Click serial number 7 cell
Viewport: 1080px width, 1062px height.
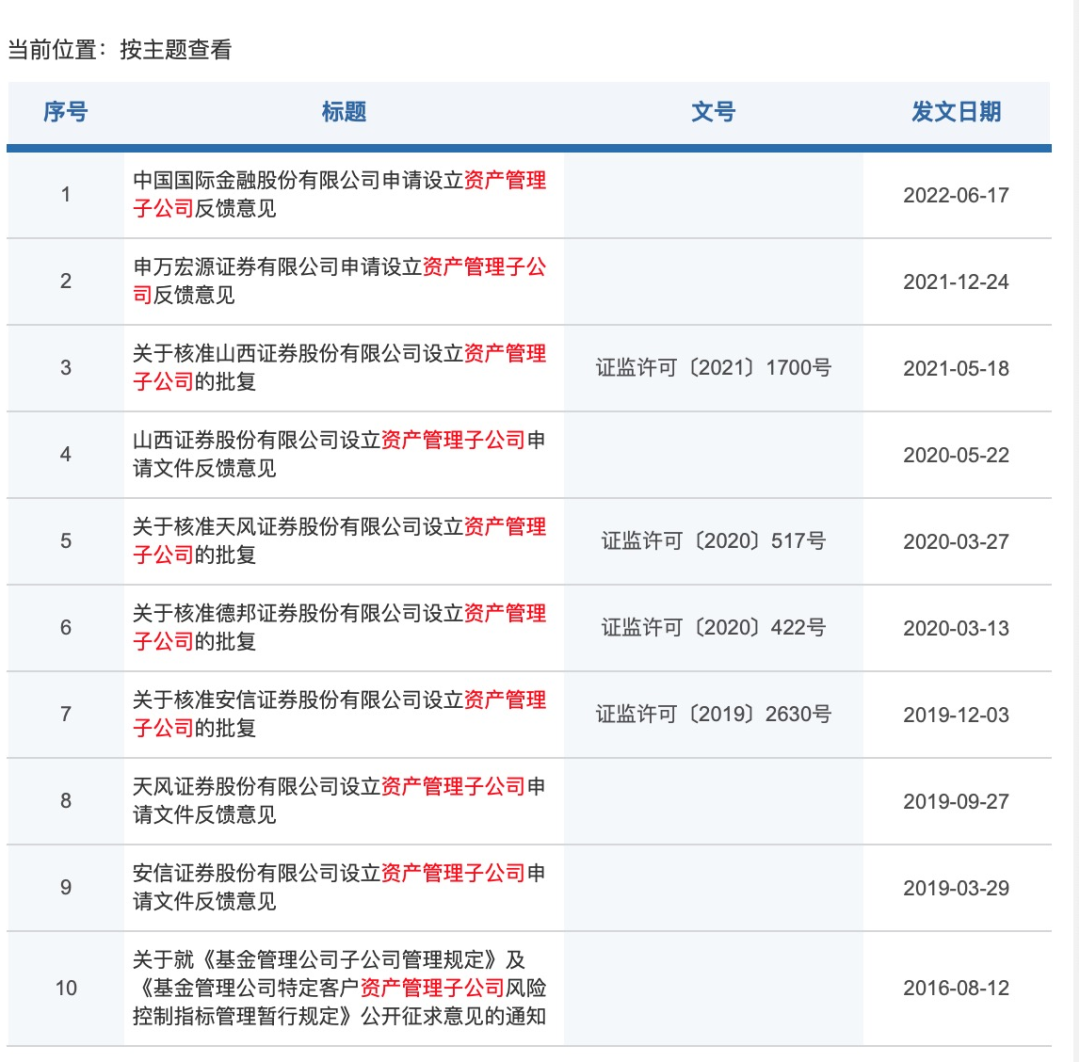(x=65, y=714)
